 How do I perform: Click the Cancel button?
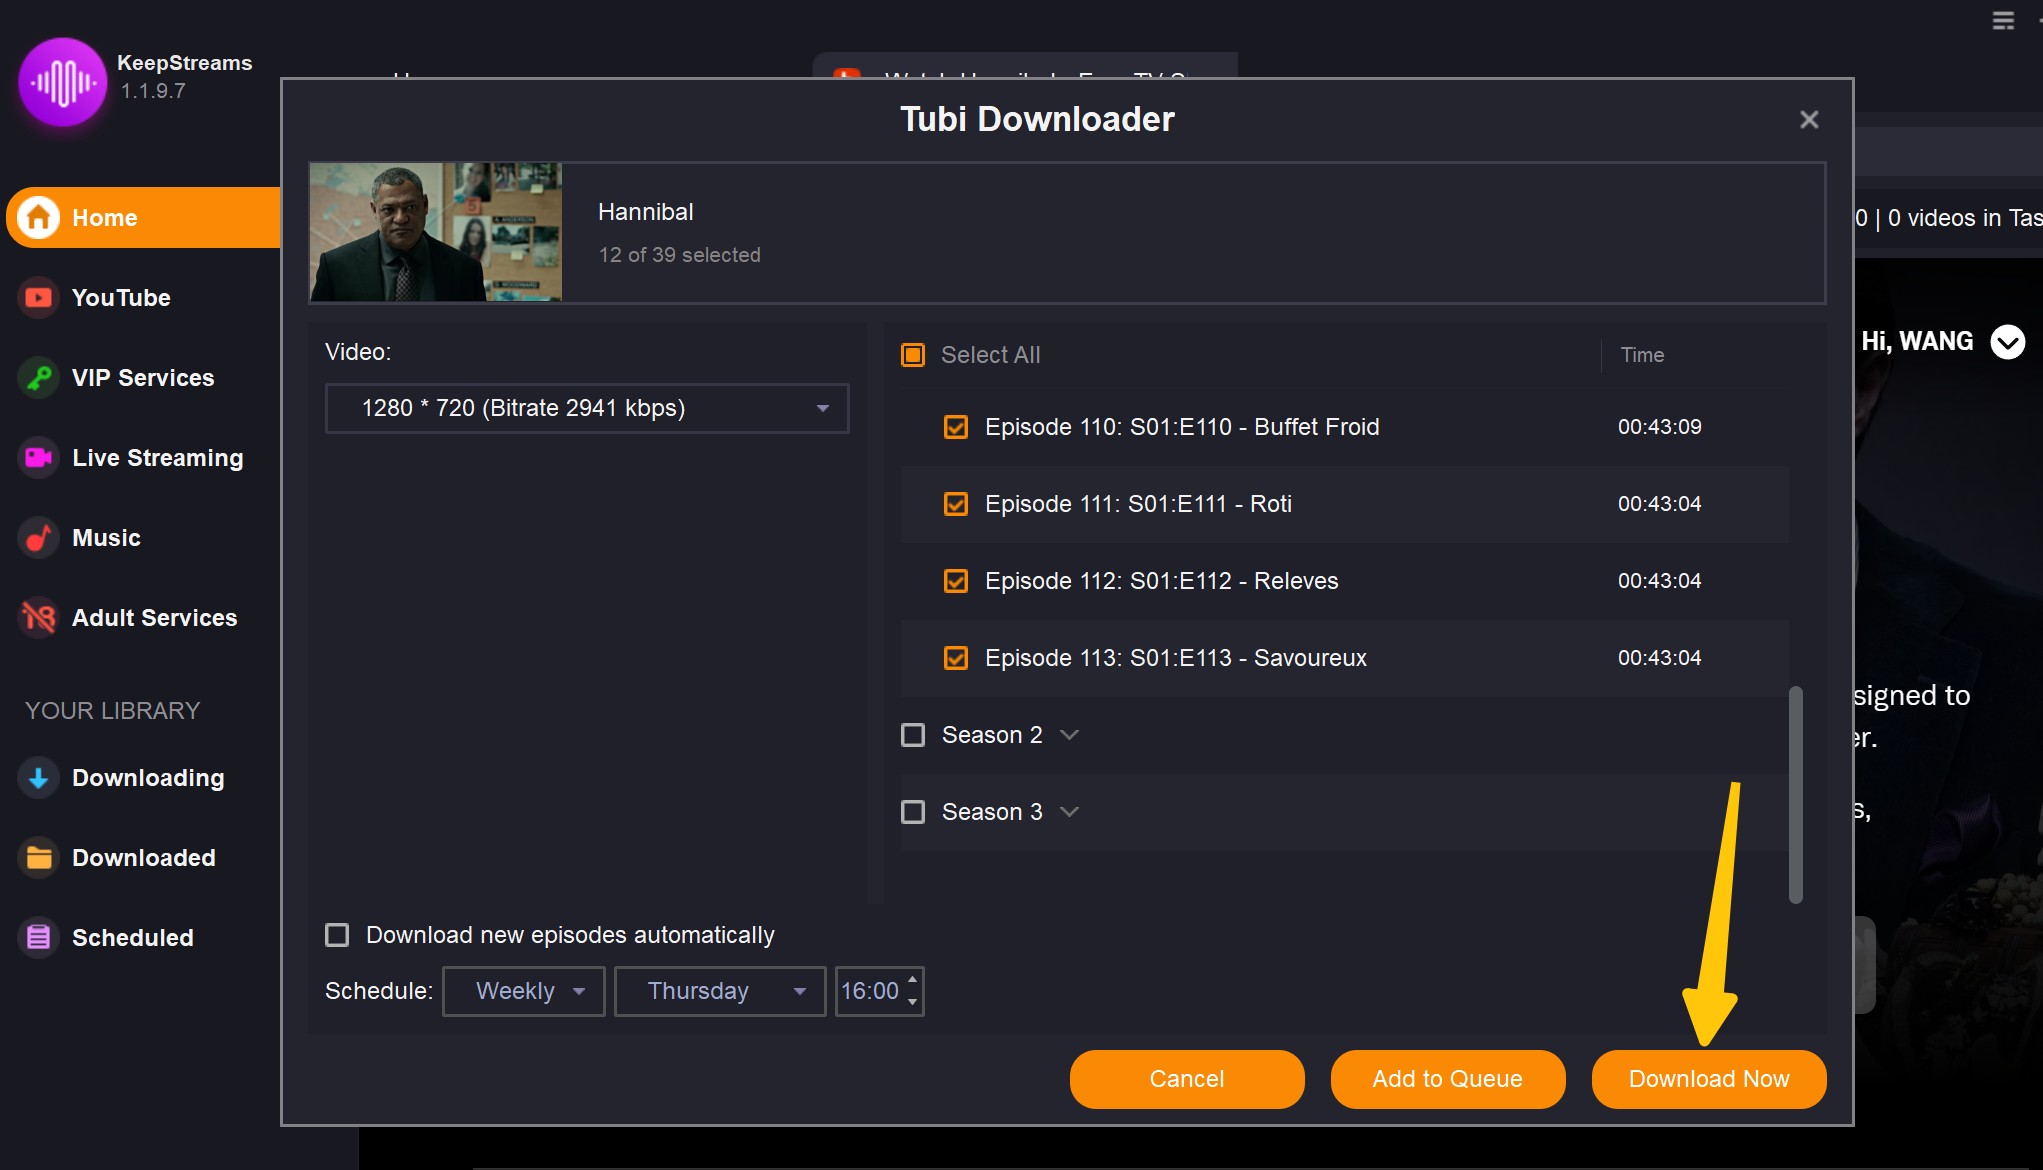(x=1187, y=1079)
